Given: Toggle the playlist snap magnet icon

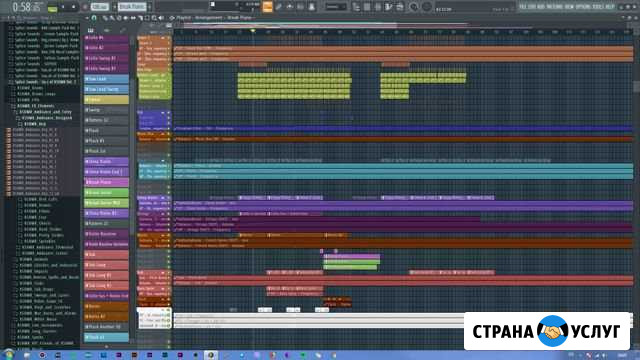Looking at the screenshot, I should (94, 18).
